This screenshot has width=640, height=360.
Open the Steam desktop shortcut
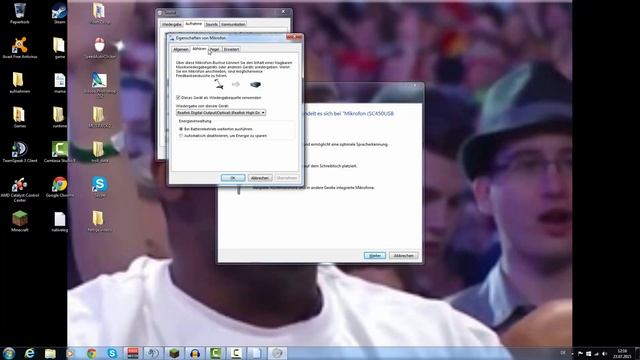tap(60, 13)
